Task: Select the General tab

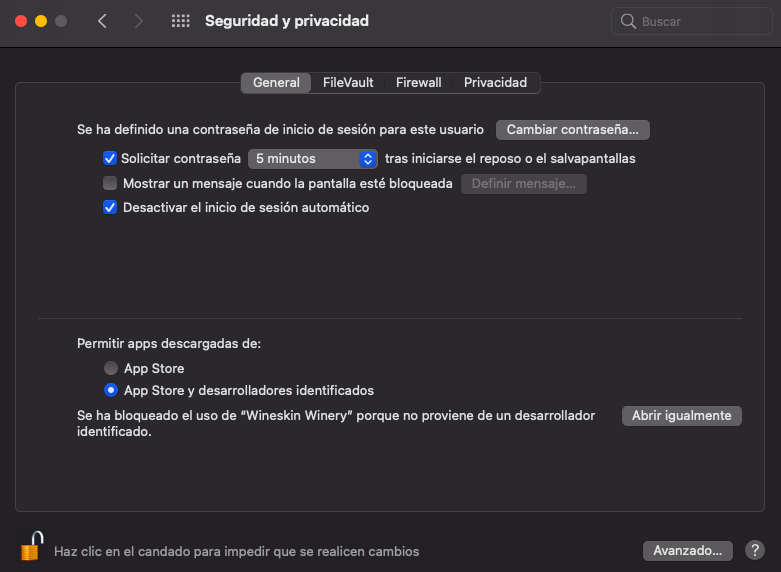Action: pyautogui.click(x=276, y=83)
